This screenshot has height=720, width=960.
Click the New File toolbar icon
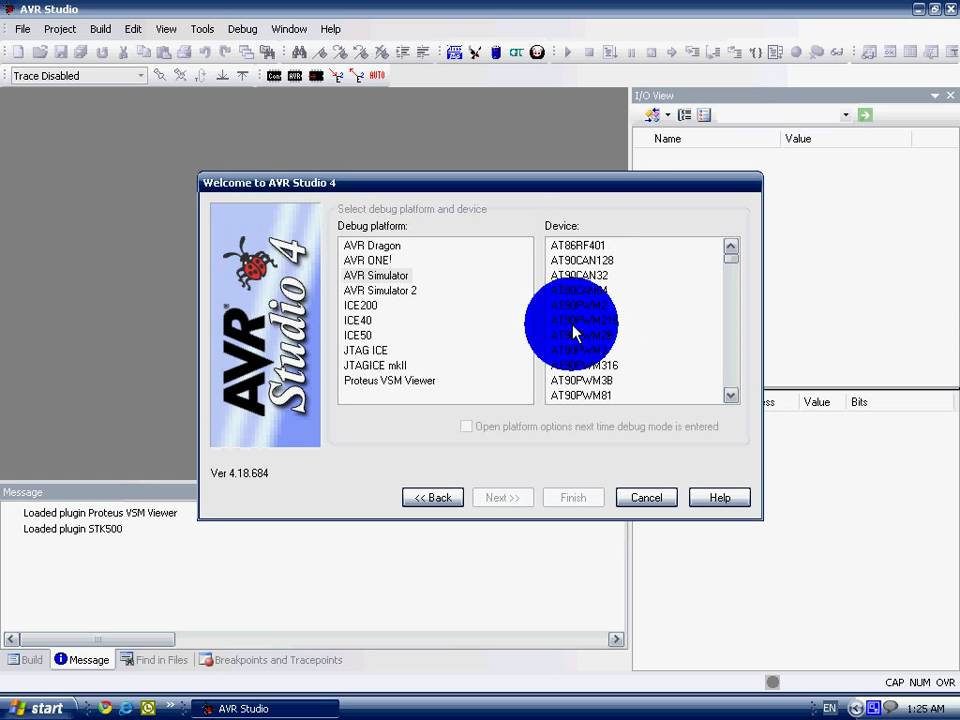pyautogui.click(x=19, y=52)
